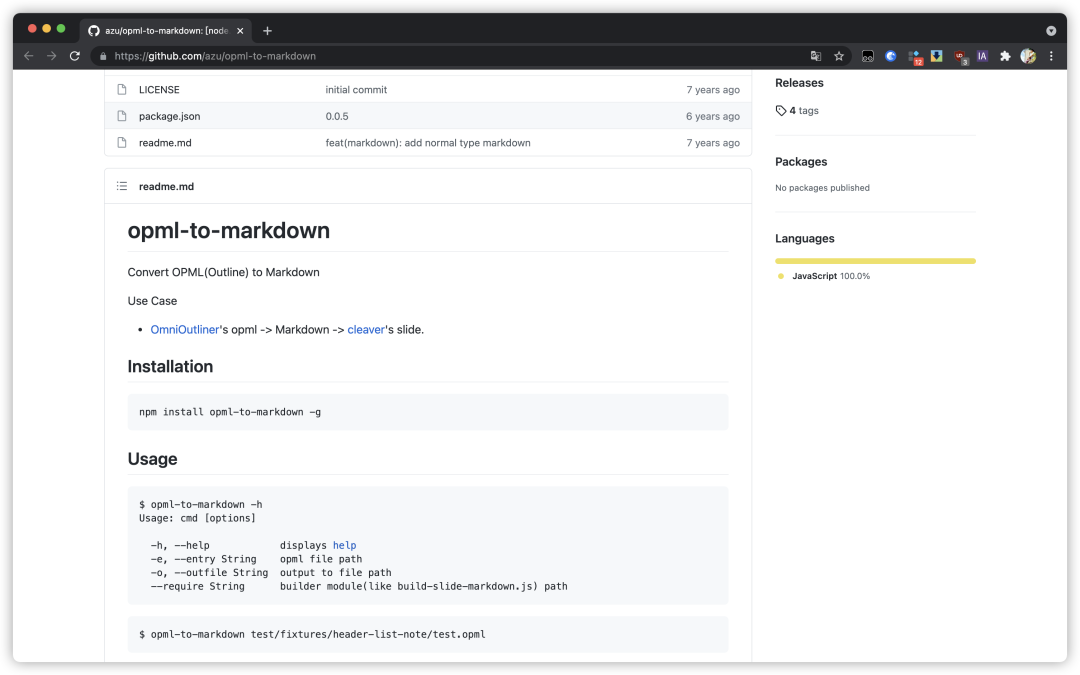This screenshot has width=1080, height=675.
Task: Click the back navigation arrow
Action: tap(27, 56)
